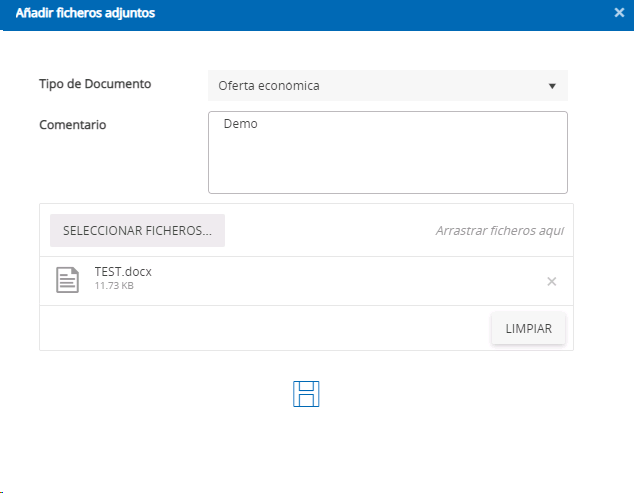This screenshot has height=493, width=634.
Task: Clear the file list with LIMPIAR
Action: tap(528, 328)
